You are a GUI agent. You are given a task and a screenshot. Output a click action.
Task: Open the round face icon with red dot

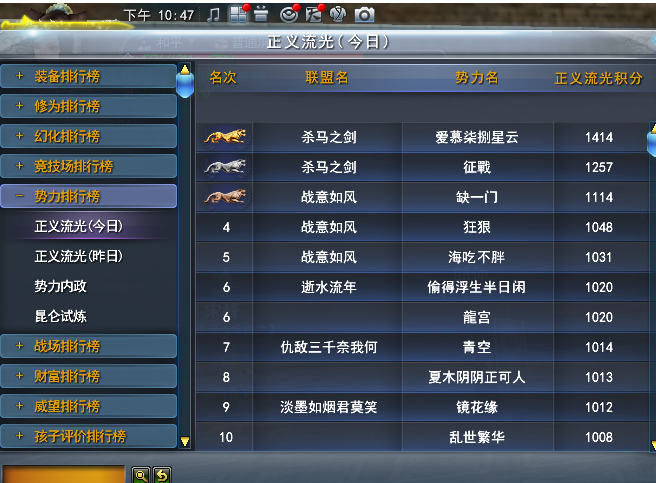pyautogui.click(x=290, y=15)
